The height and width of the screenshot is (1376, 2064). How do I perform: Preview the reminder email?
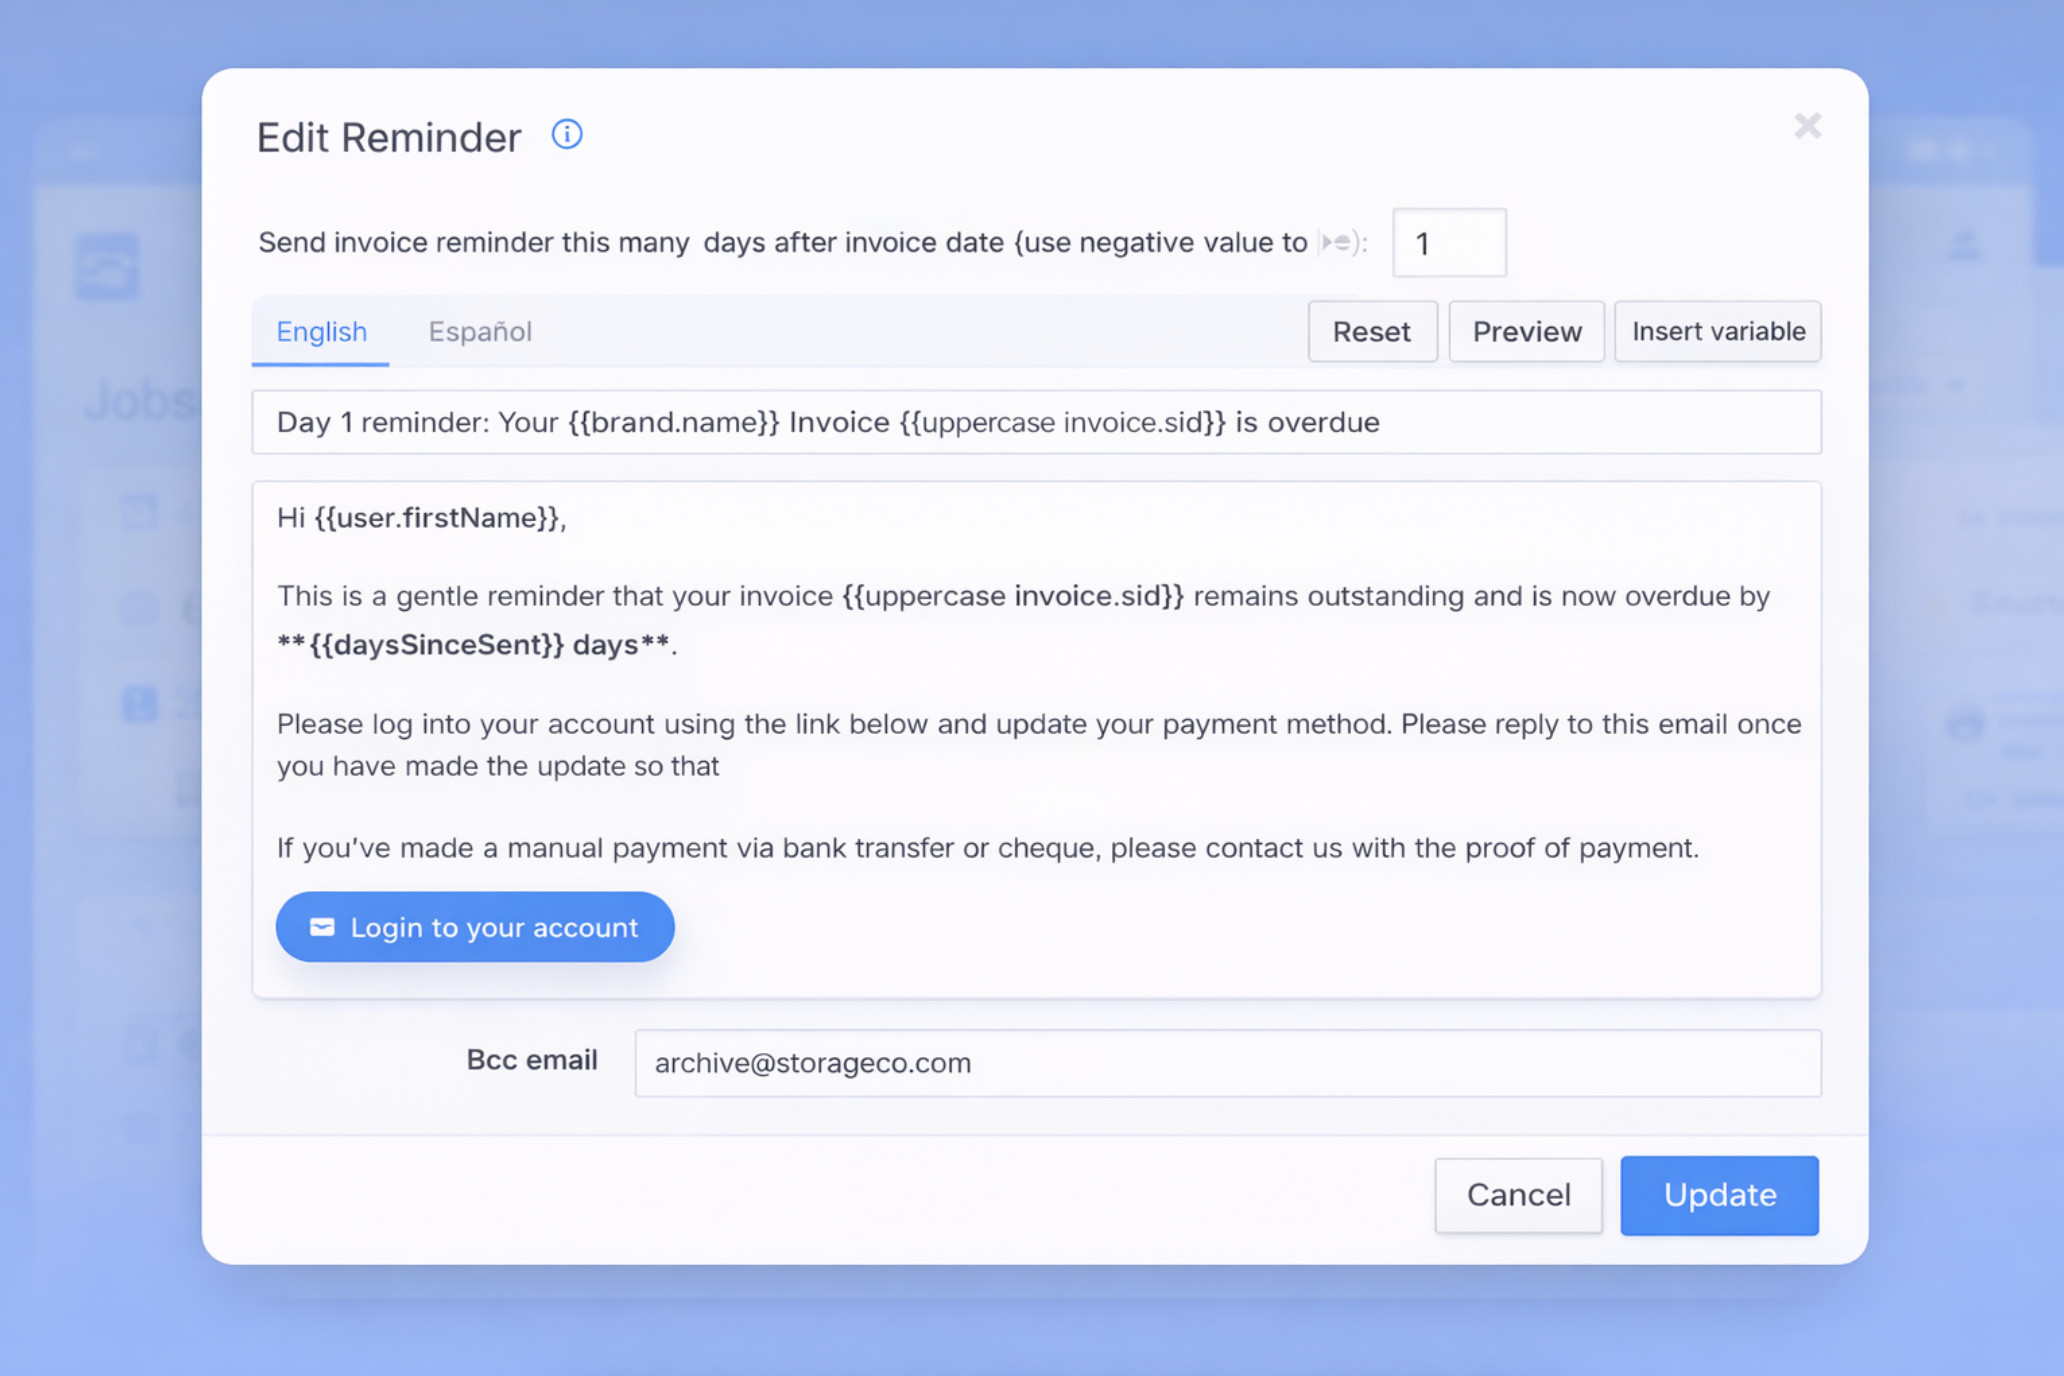click(1526, 331)
